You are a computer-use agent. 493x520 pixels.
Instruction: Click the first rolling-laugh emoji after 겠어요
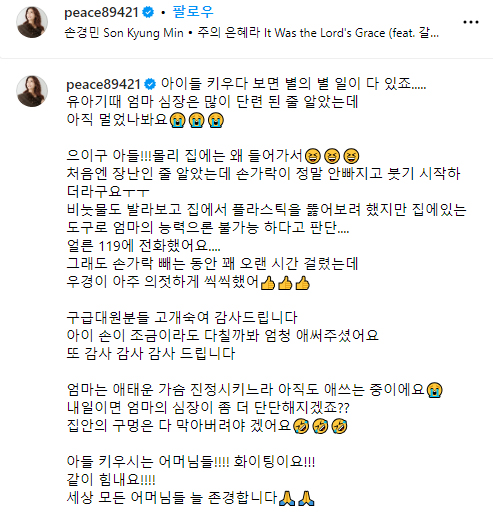click(x=301, y=426)
